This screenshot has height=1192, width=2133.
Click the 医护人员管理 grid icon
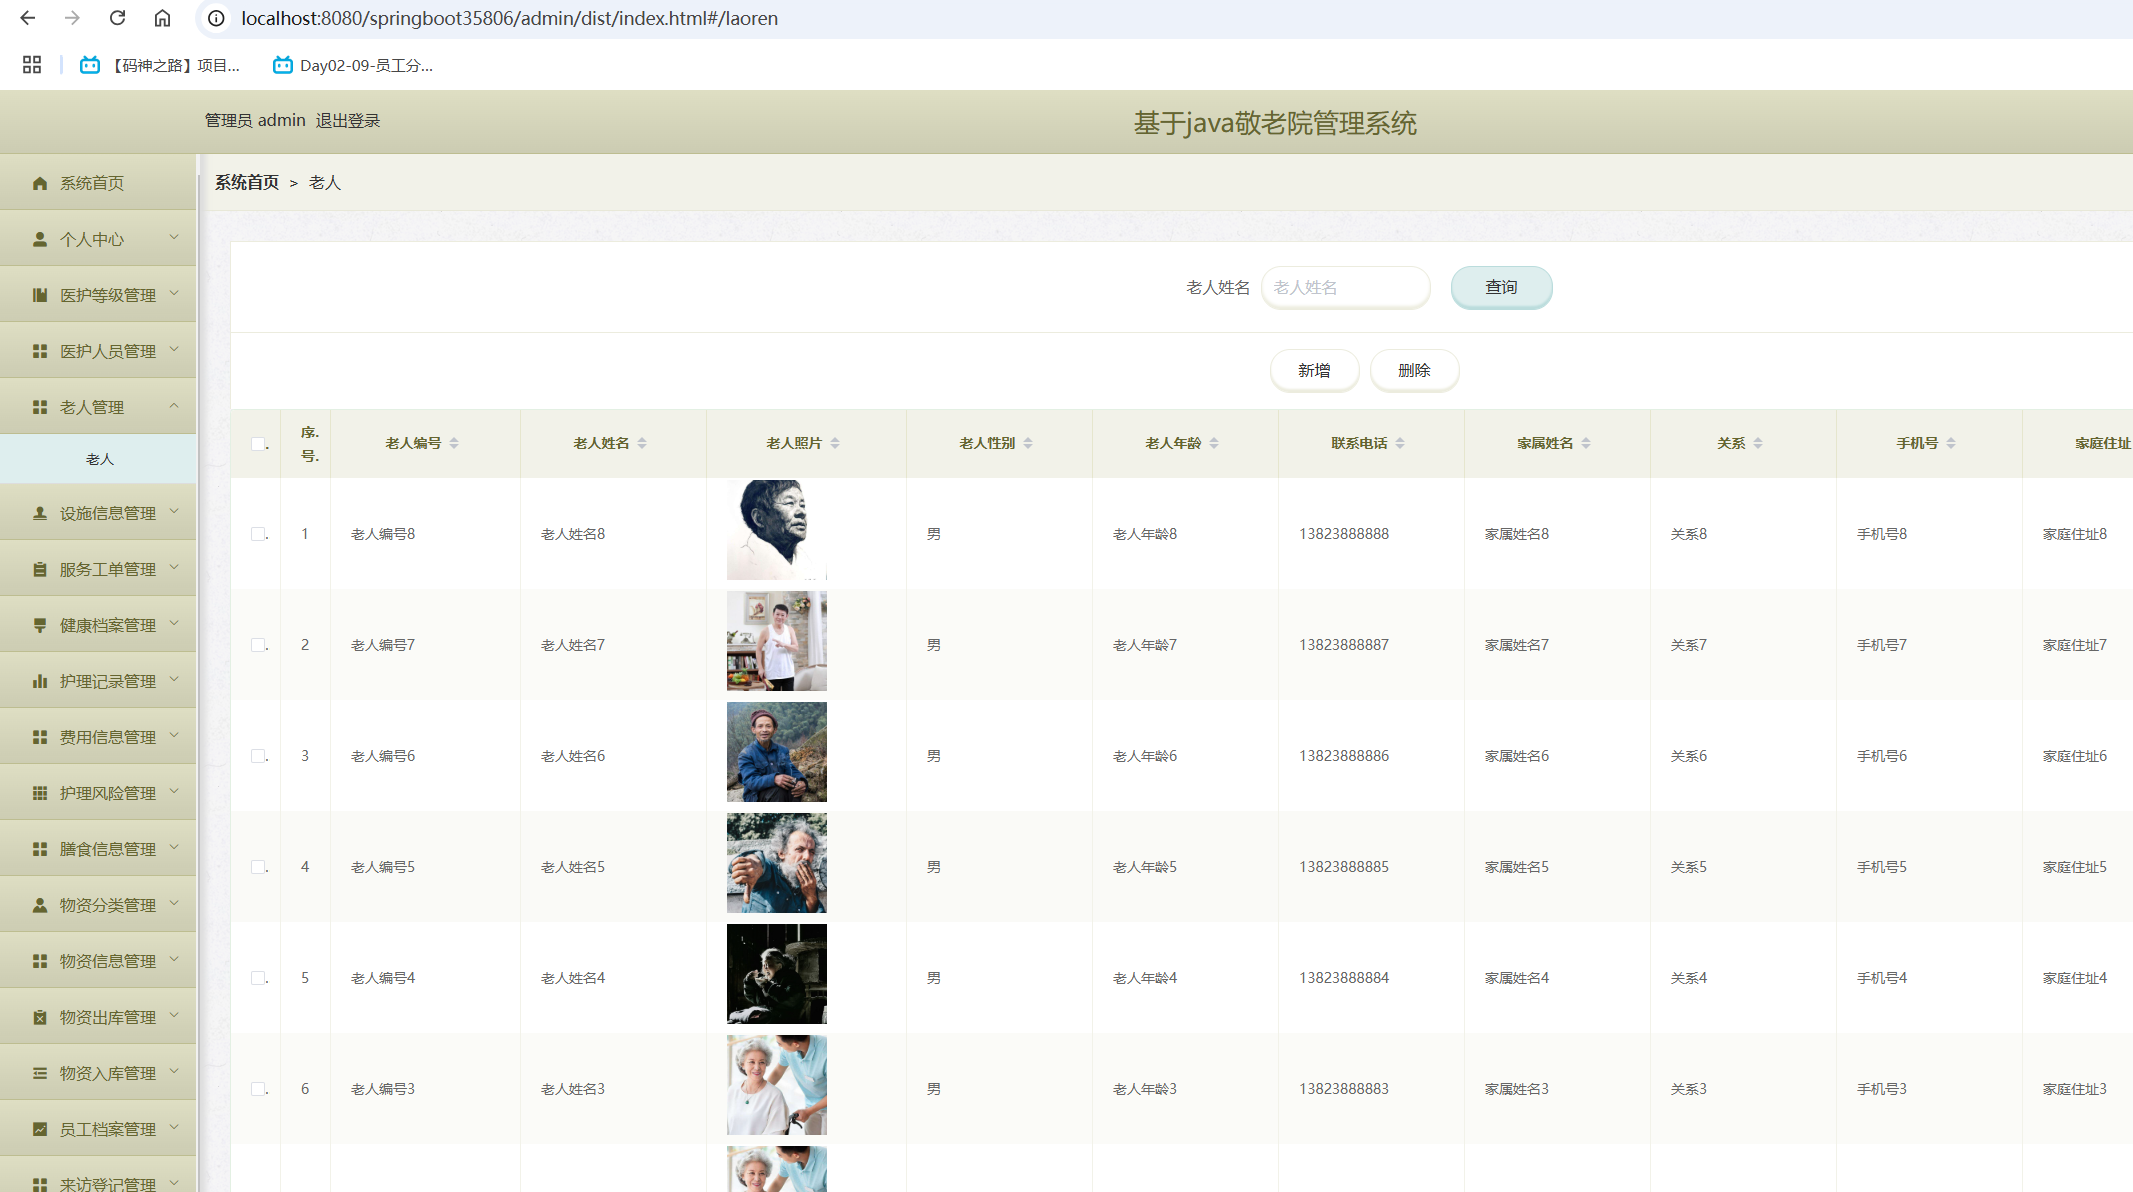tap(40, 351)
